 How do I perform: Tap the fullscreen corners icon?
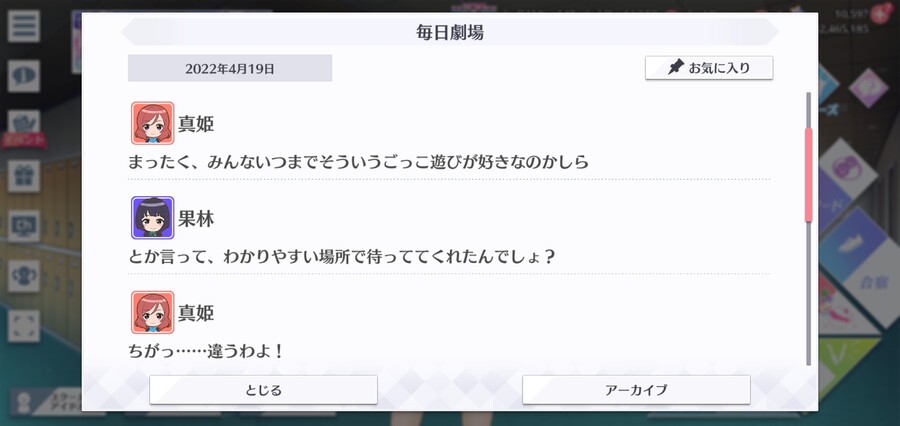pos(24,326)
